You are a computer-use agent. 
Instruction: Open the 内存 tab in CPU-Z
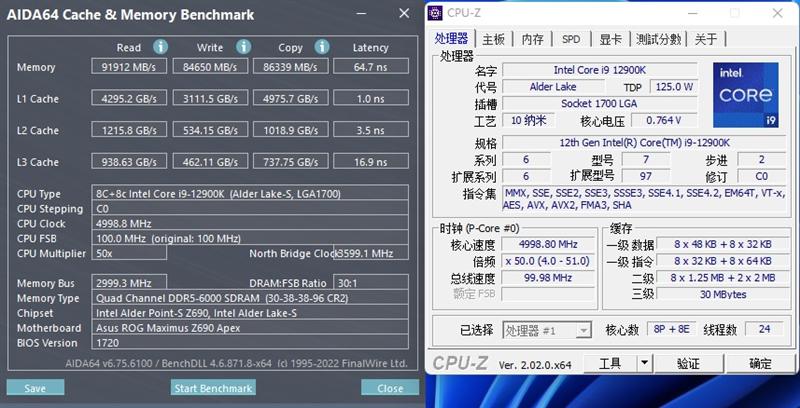coord(532,39)
